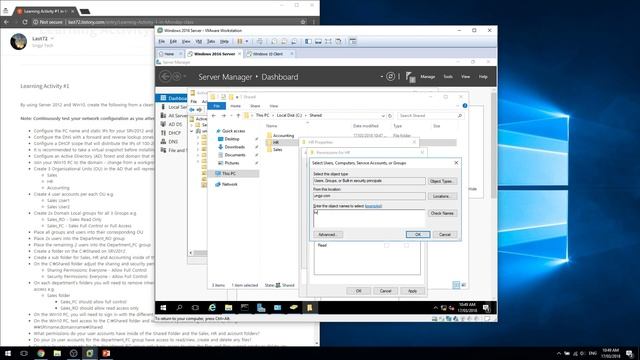Image resolution: width=640 pixels, height=360 pixels.
Task: Open Server Manager View menu
Action: [465, 77]
